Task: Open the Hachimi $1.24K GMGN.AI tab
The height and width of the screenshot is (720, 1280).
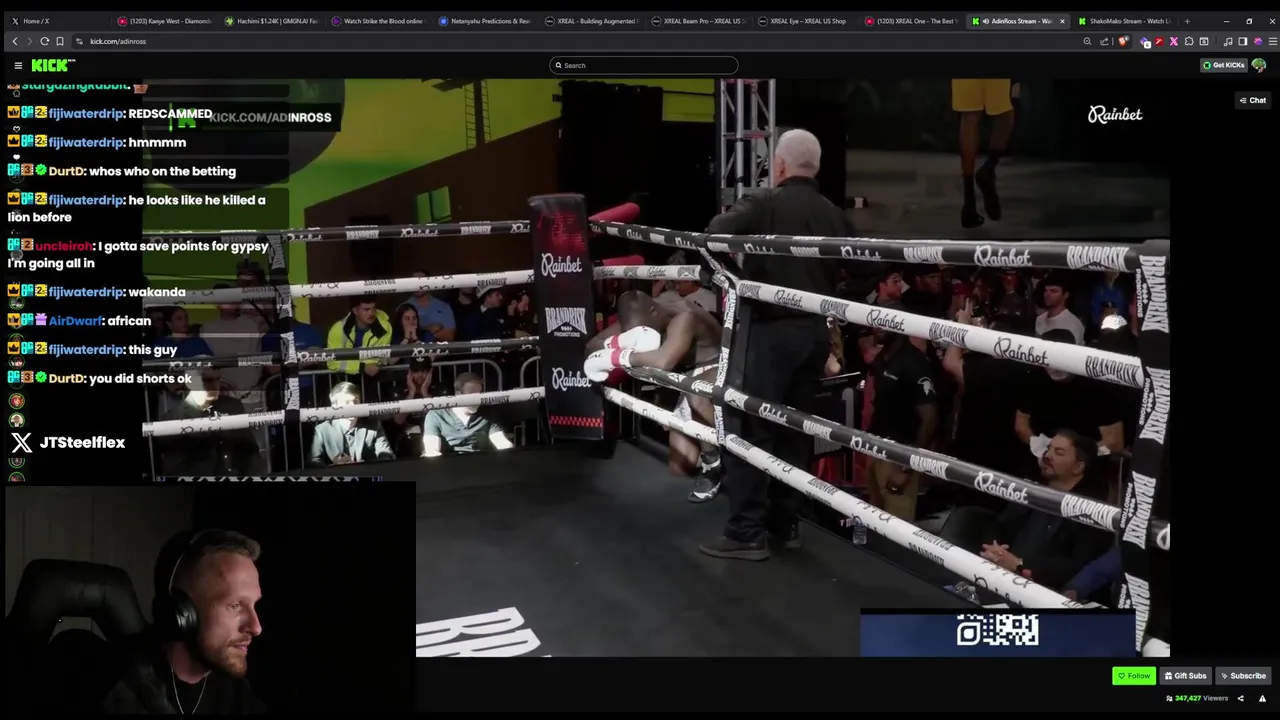Action: (x=271, y=21)
